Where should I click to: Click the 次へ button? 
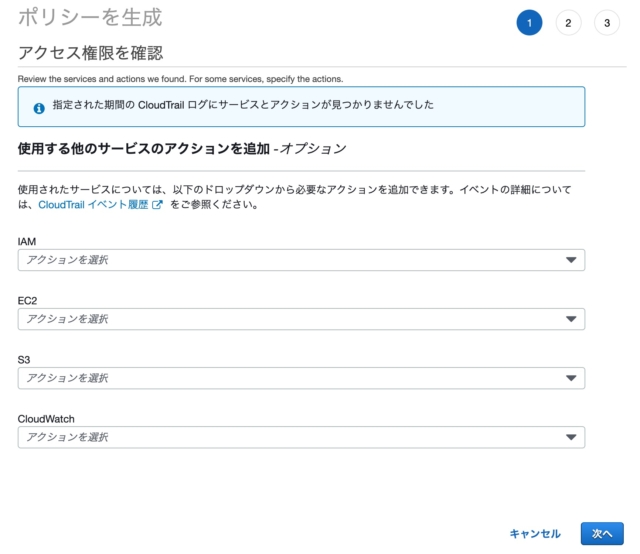[602, 534]
